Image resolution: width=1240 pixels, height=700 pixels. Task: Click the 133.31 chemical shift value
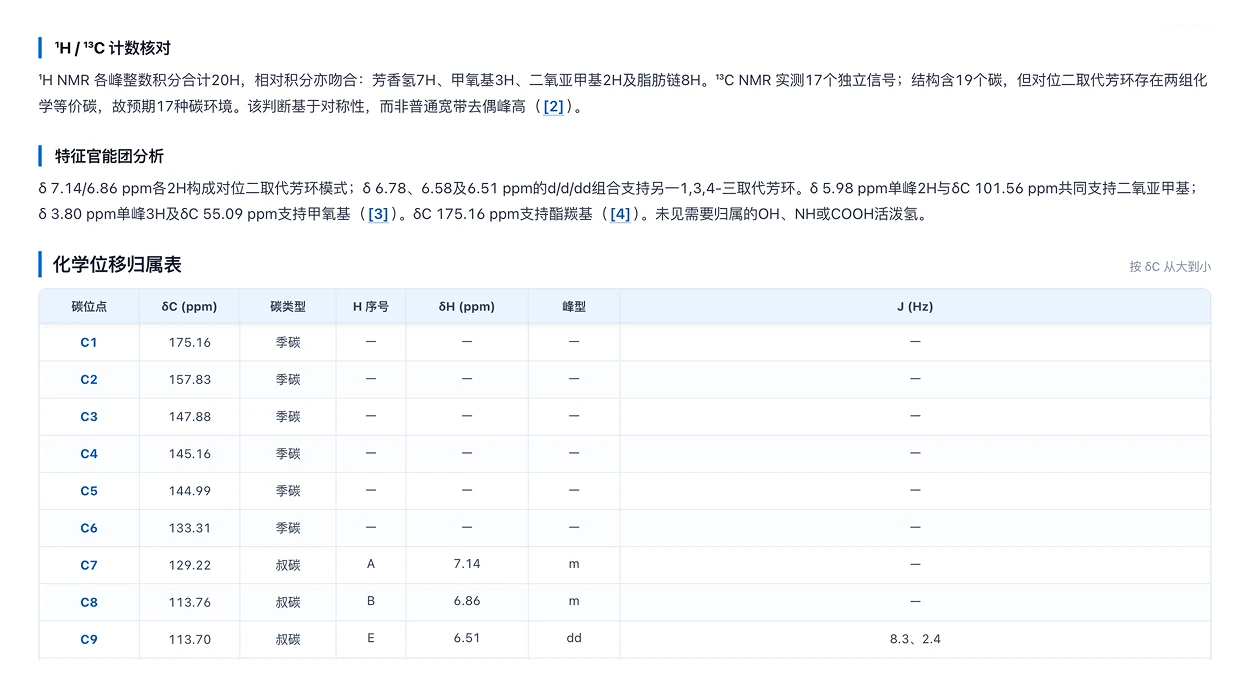pos(189,527)
